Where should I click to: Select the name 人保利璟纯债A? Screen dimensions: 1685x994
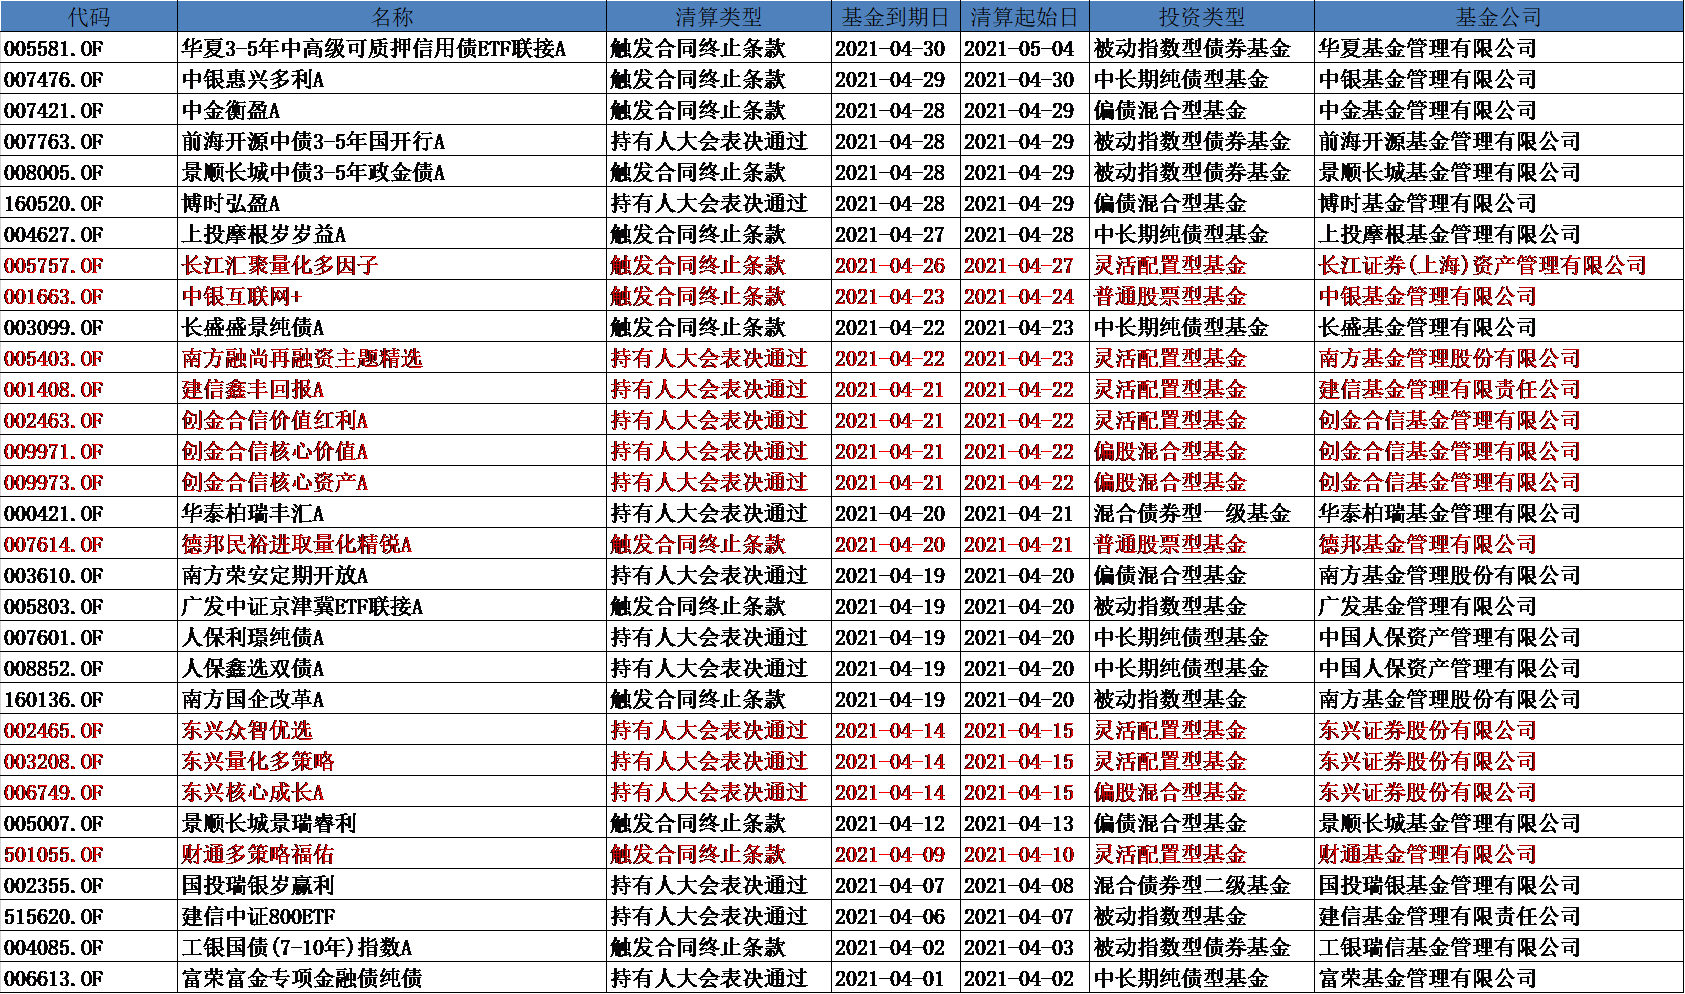pyautogui.click(x=253, y=638)
